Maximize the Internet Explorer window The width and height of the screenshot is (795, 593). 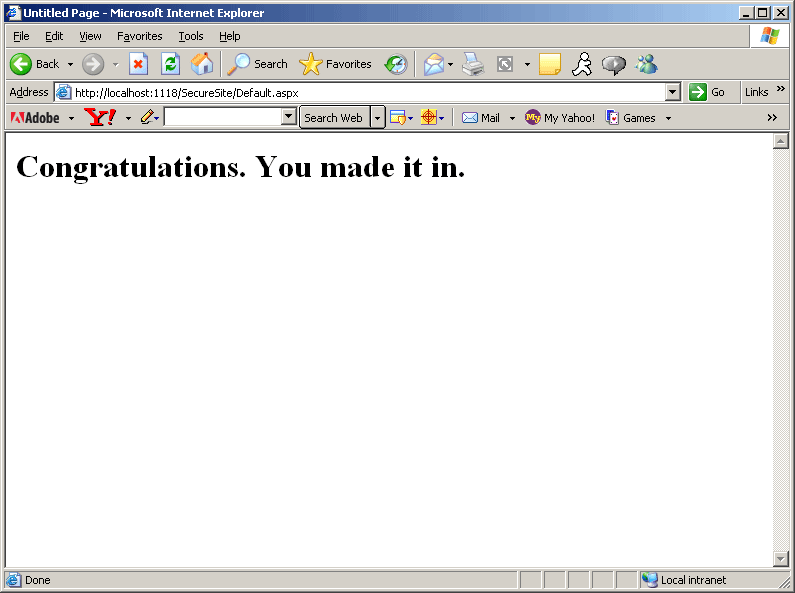(x=763, y=13)
